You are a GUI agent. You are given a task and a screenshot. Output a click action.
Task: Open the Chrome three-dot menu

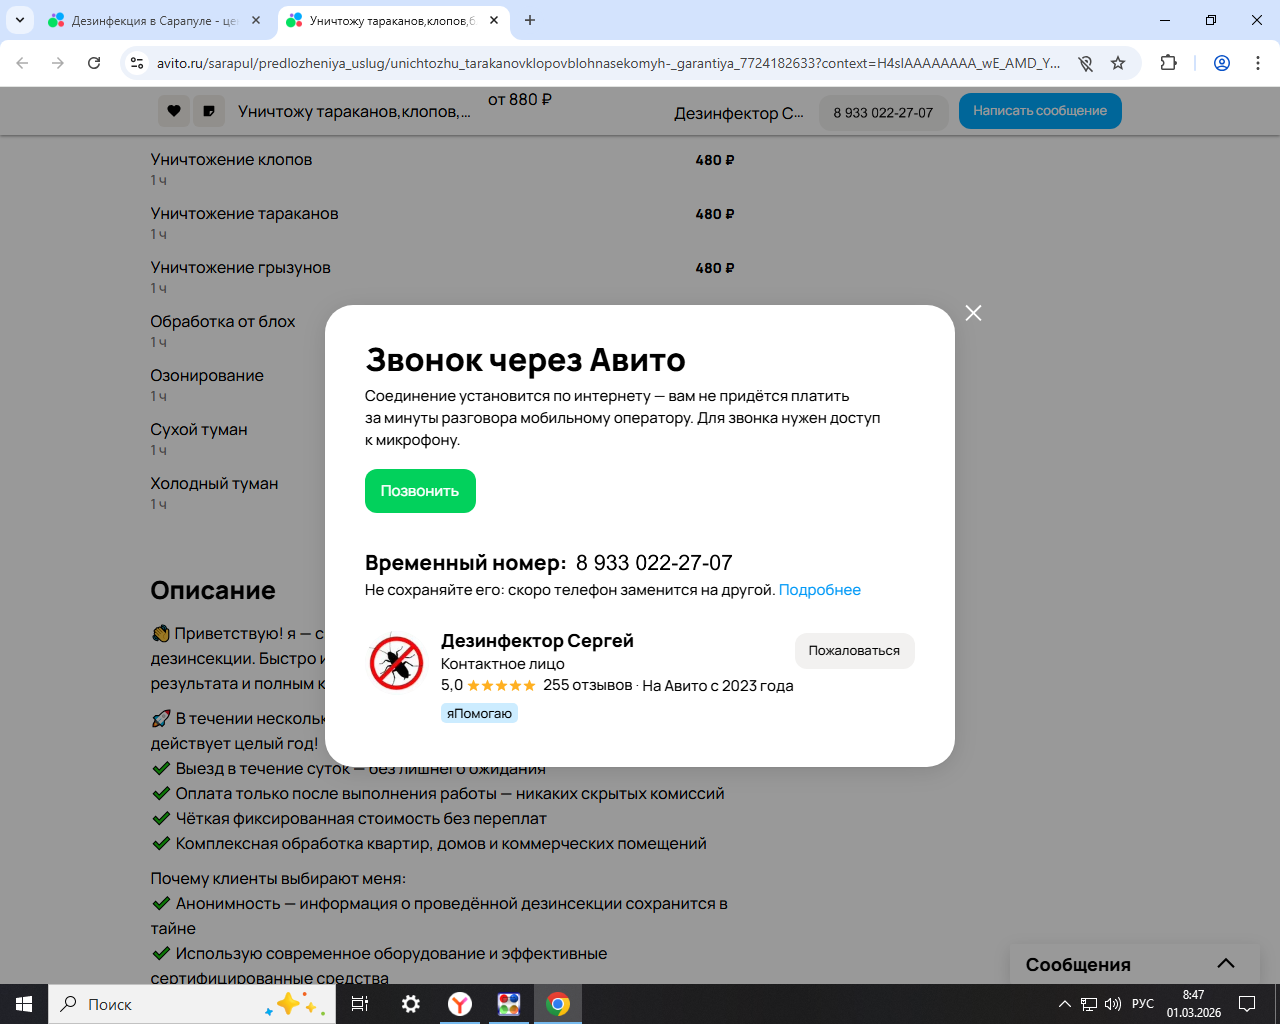[x=1258, y=63]
